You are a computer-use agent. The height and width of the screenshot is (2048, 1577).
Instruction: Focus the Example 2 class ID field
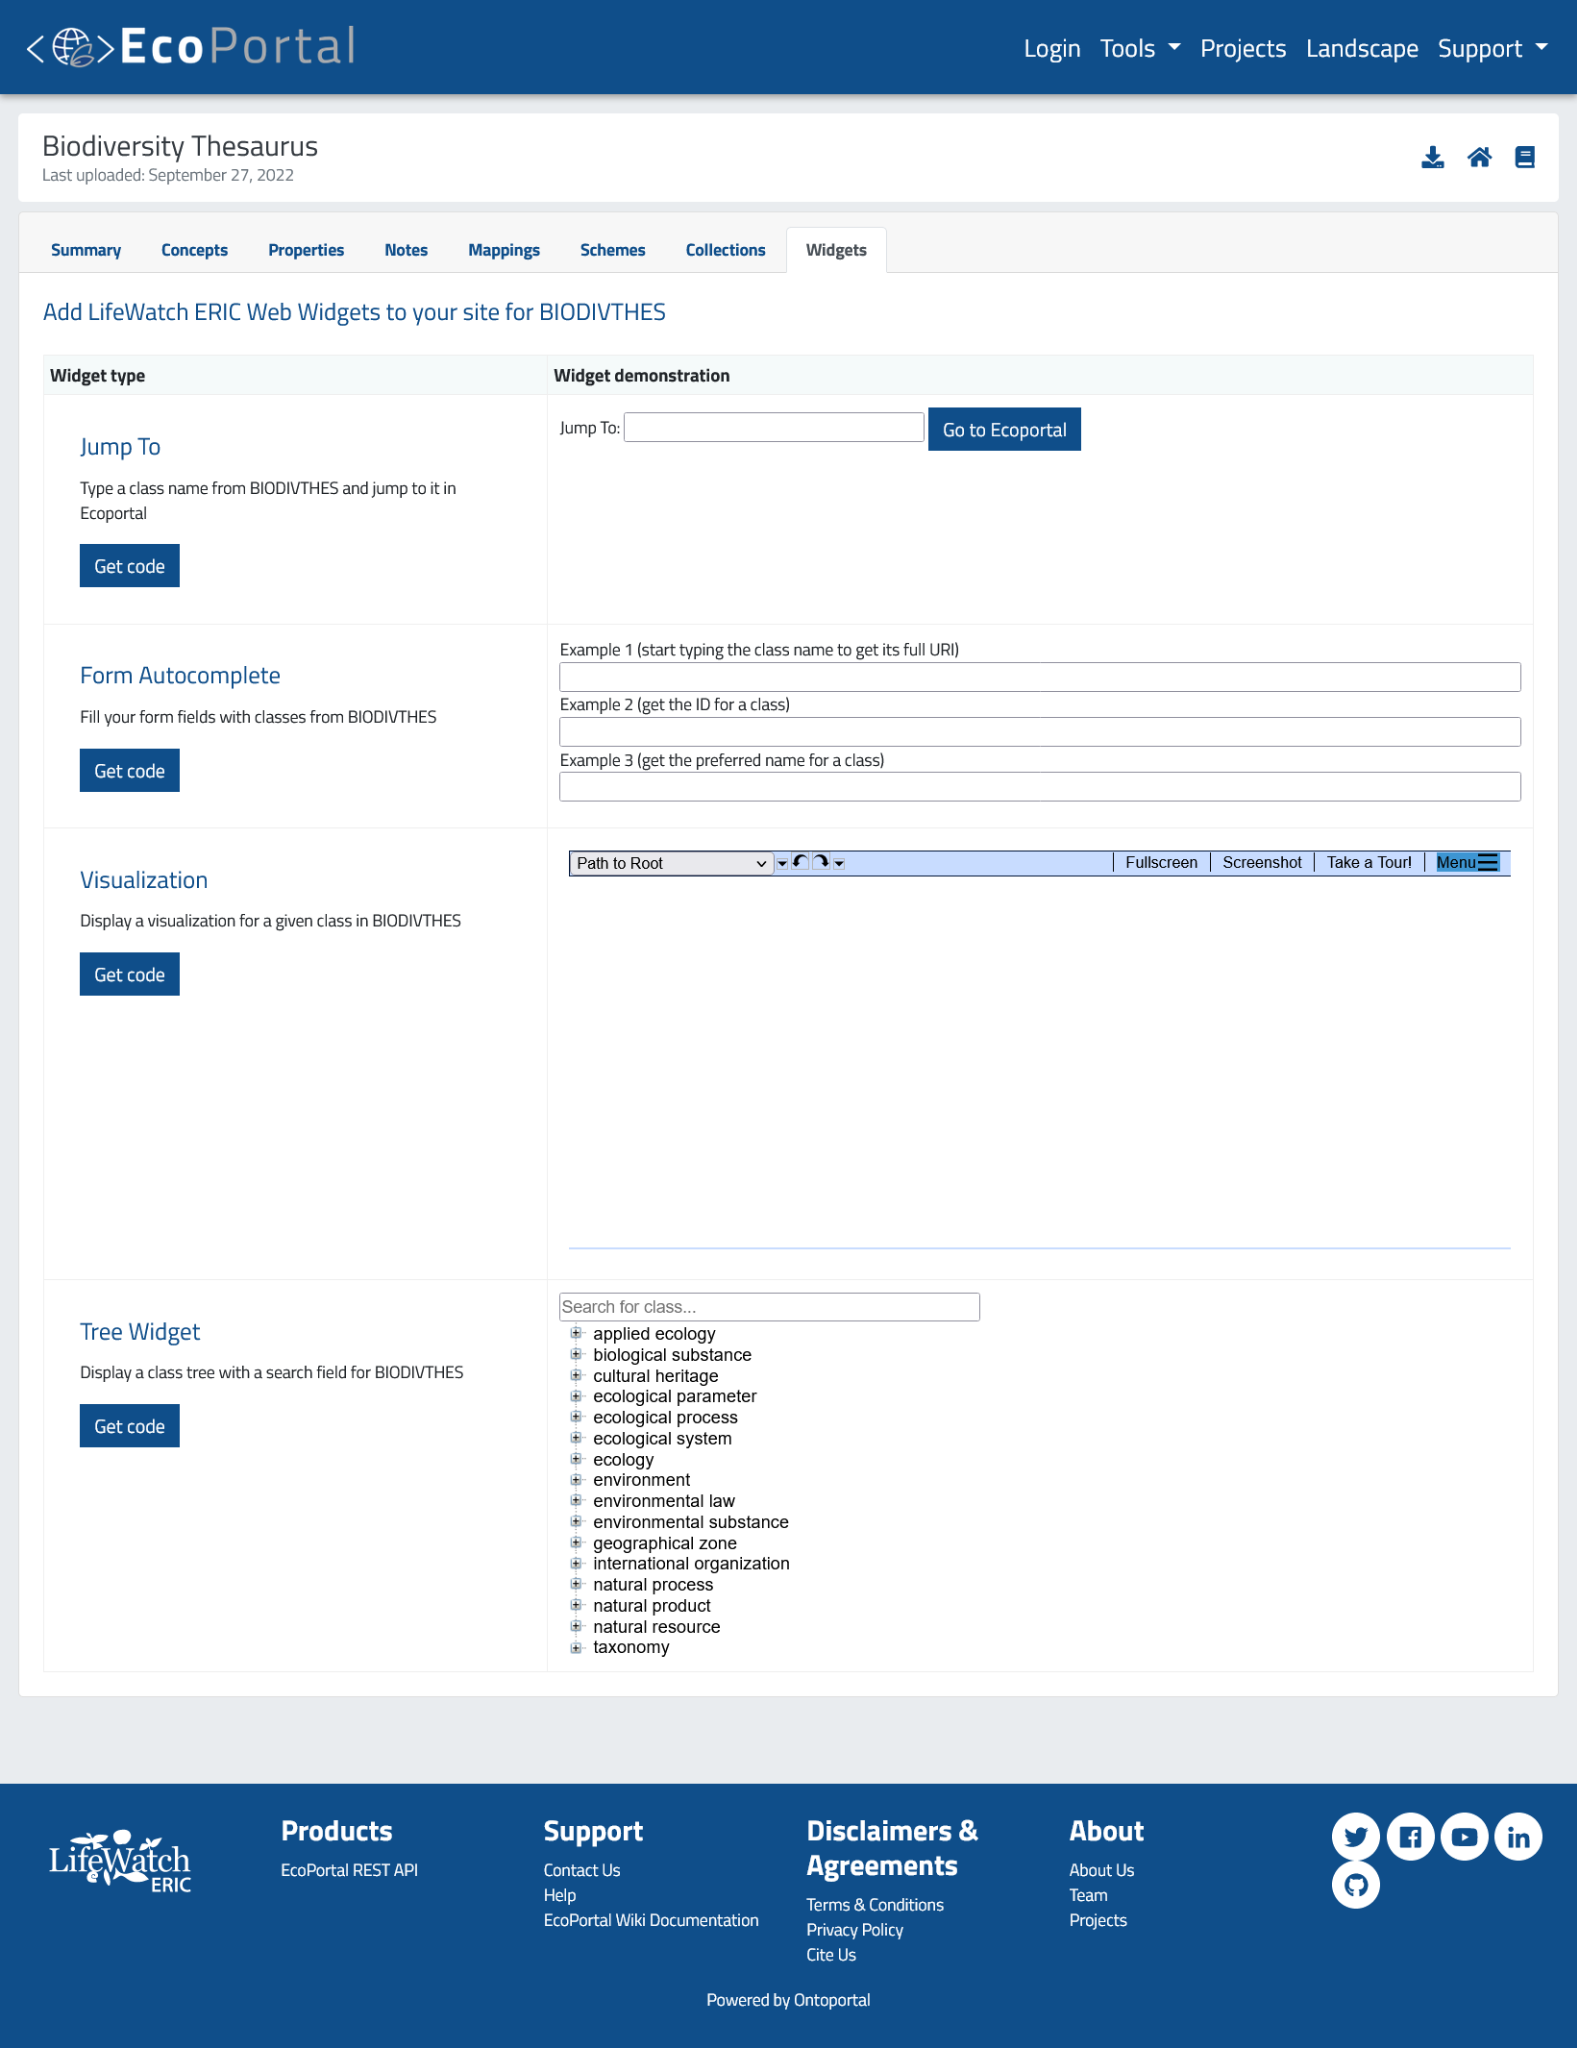(1040, 732)
